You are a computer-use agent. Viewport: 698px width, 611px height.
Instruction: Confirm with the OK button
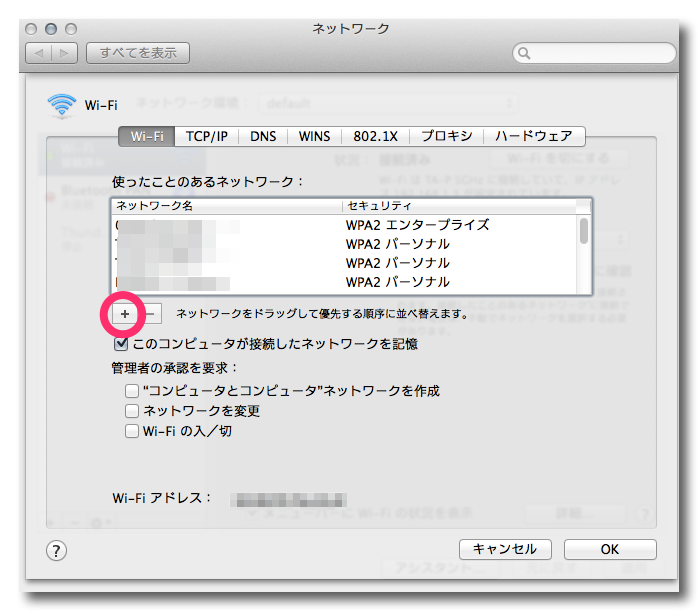pos(610,549)
